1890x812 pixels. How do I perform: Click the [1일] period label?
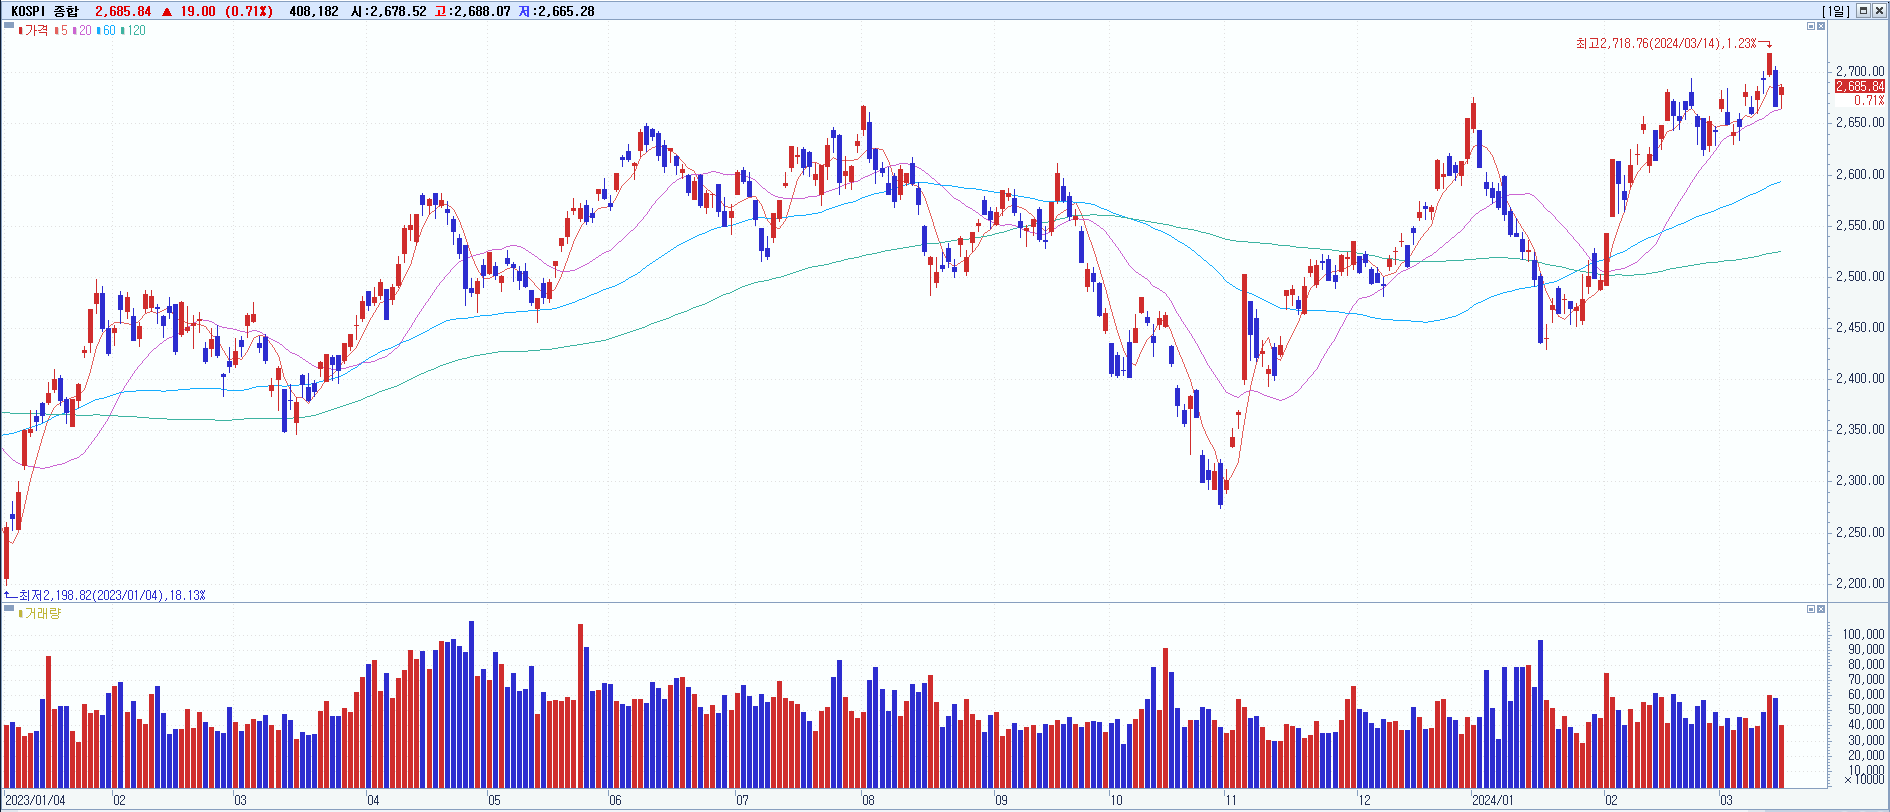(1836, 11)
